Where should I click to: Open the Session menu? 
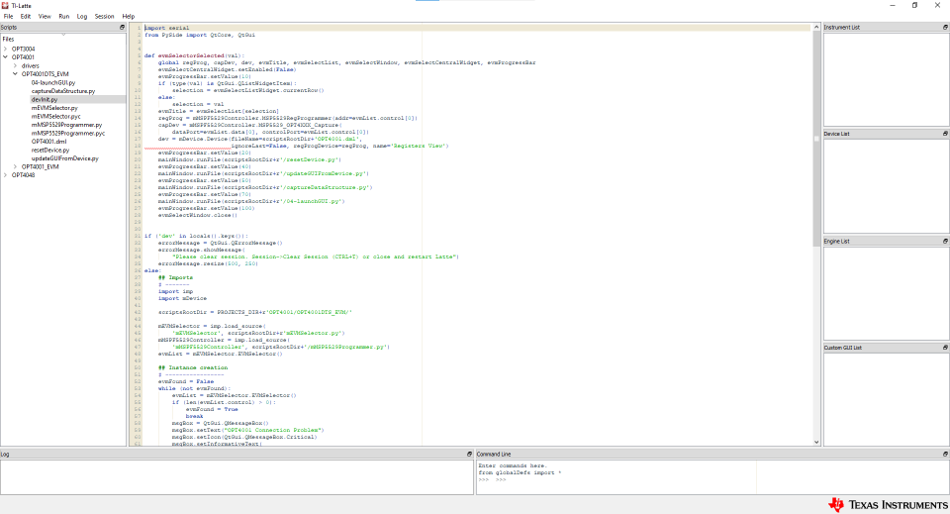[104, 16]
